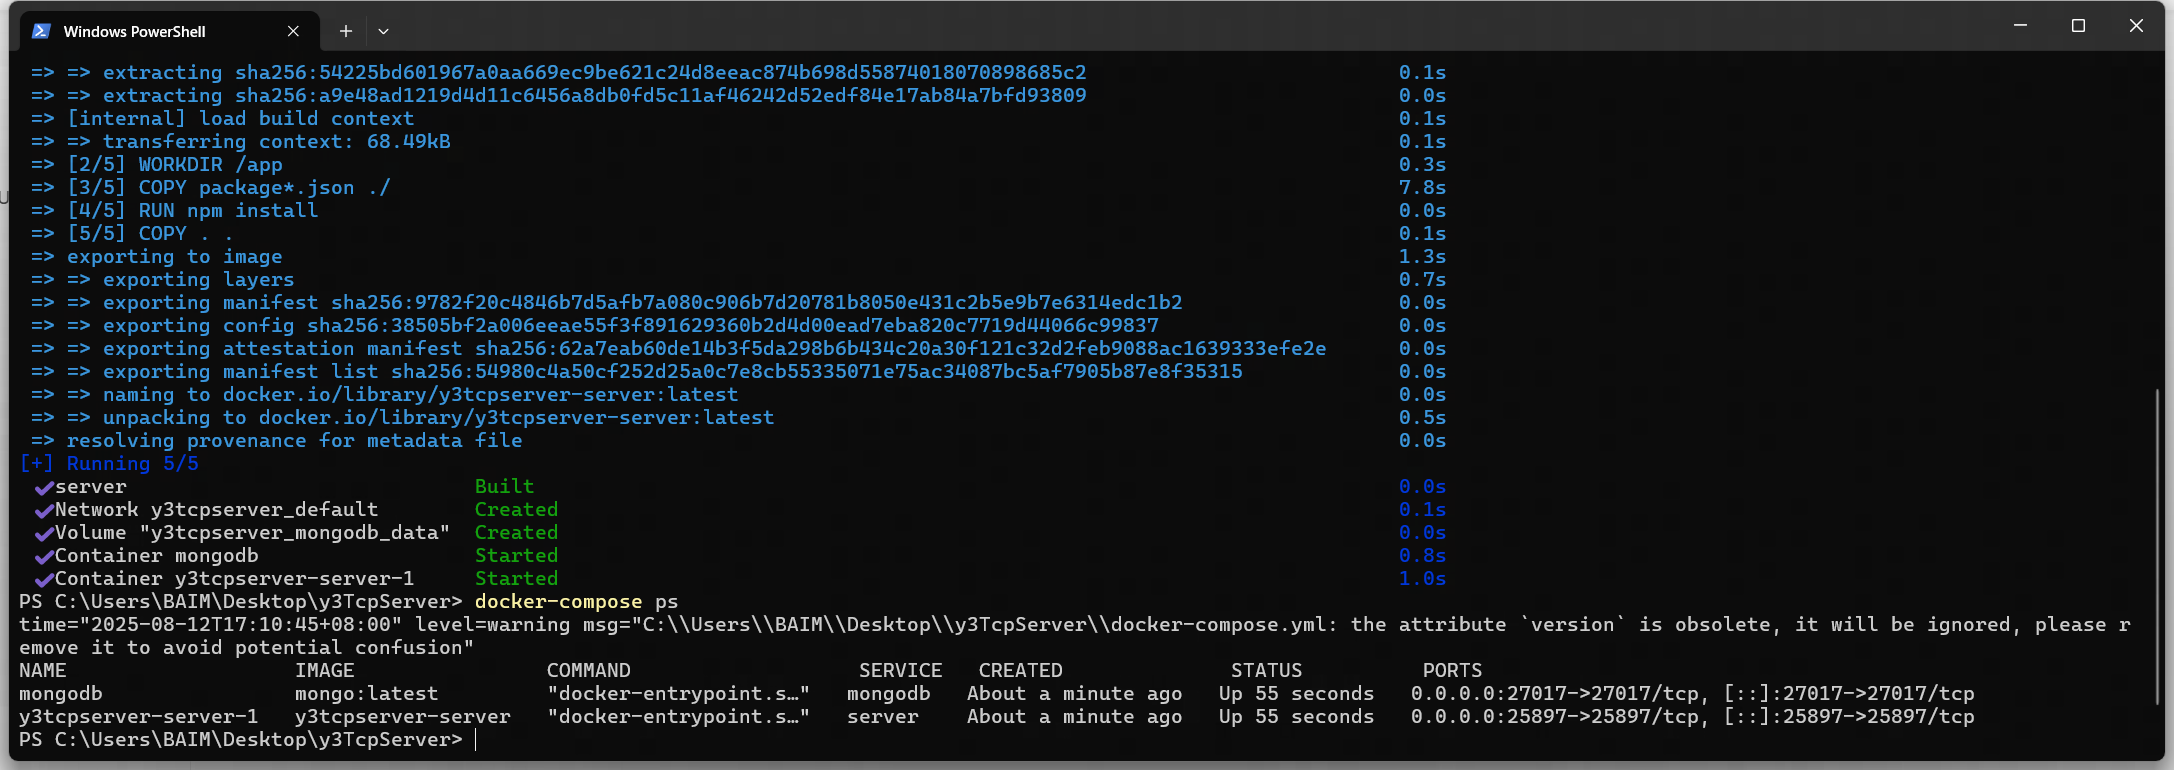The height and width of the screenshot is (770, 2174).
Task: Click 'Built' status next to server
Action: tap(504, 487)
